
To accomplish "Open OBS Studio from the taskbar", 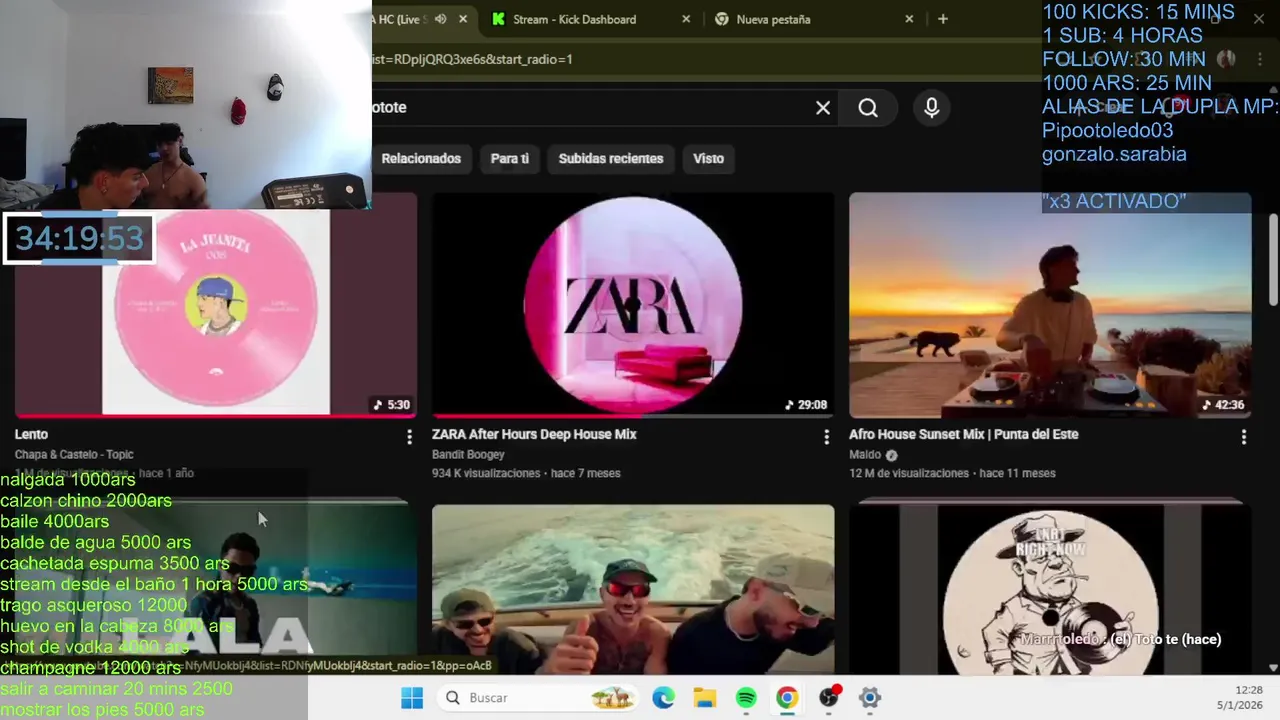I will (829, 698).
